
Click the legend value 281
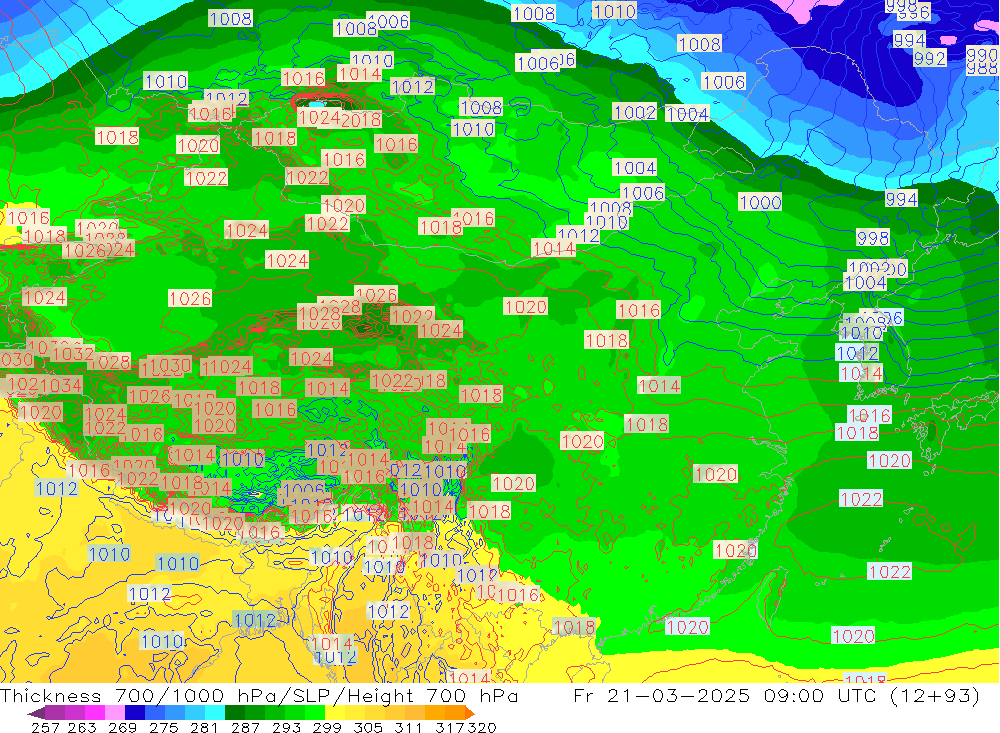(203, 727)
